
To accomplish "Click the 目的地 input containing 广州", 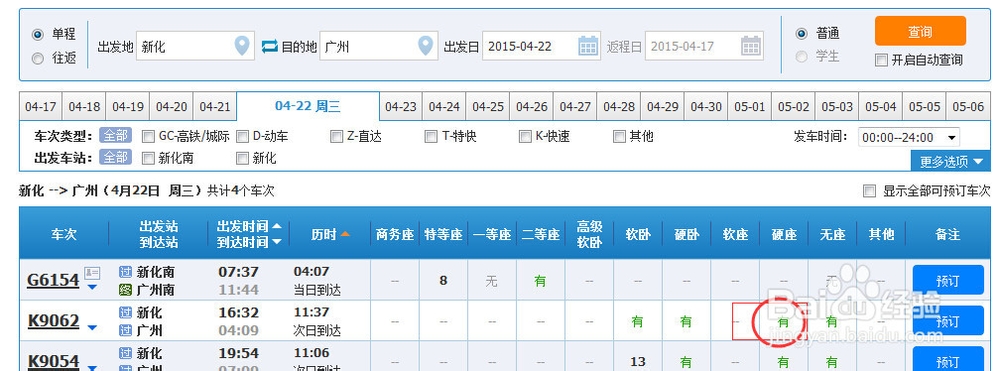I will coord(379,46).
